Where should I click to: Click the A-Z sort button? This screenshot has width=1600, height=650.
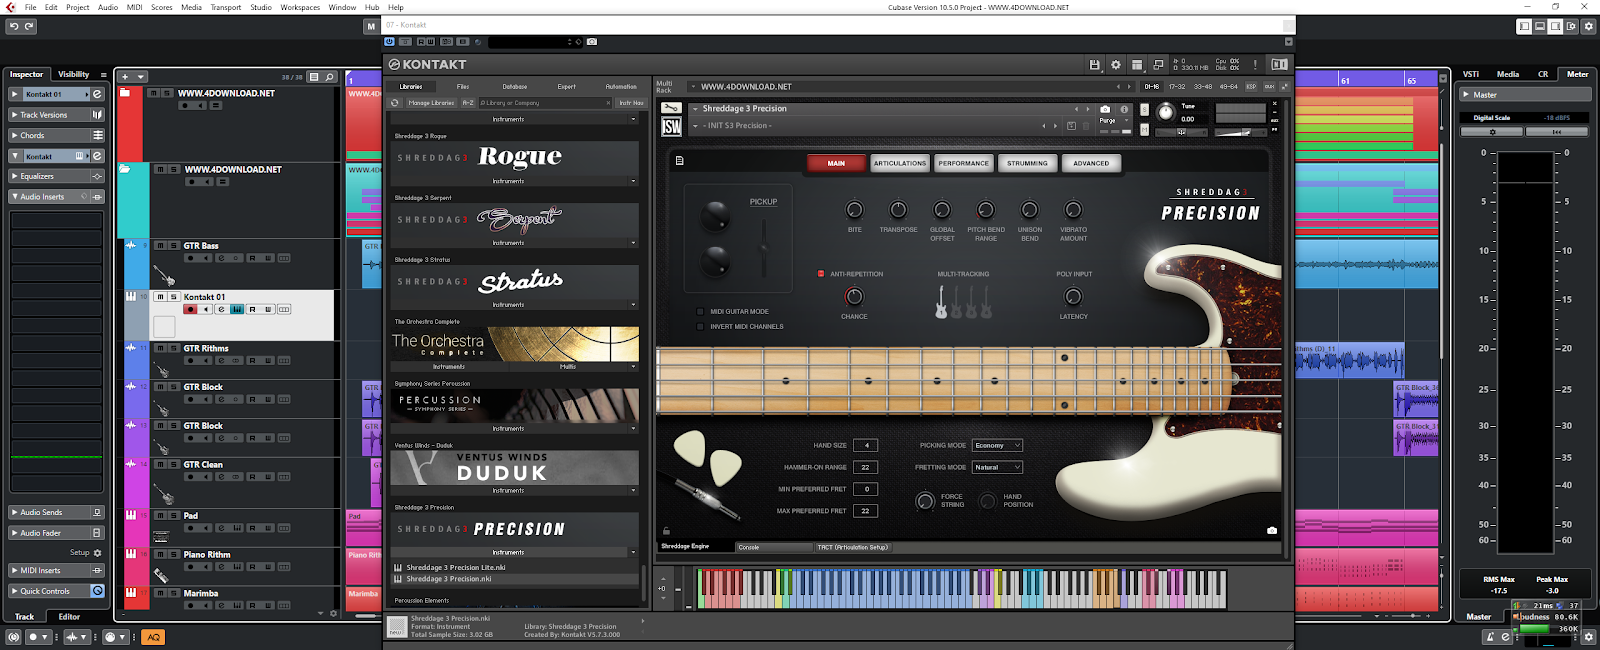tap(468, 102)
